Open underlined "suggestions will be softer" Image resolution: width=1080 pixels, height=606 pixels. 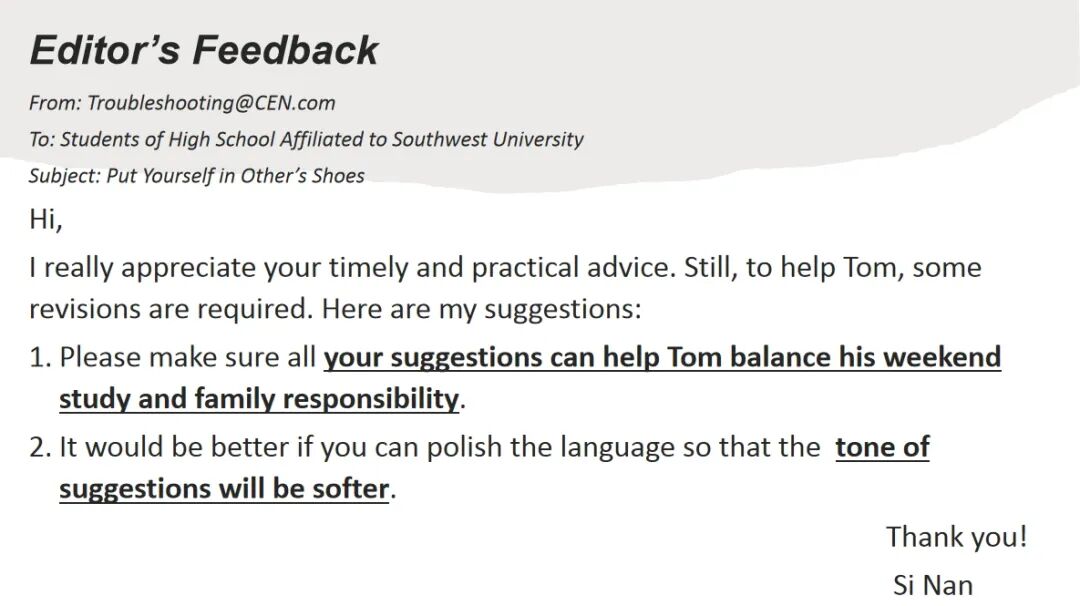tap(223, 489)
